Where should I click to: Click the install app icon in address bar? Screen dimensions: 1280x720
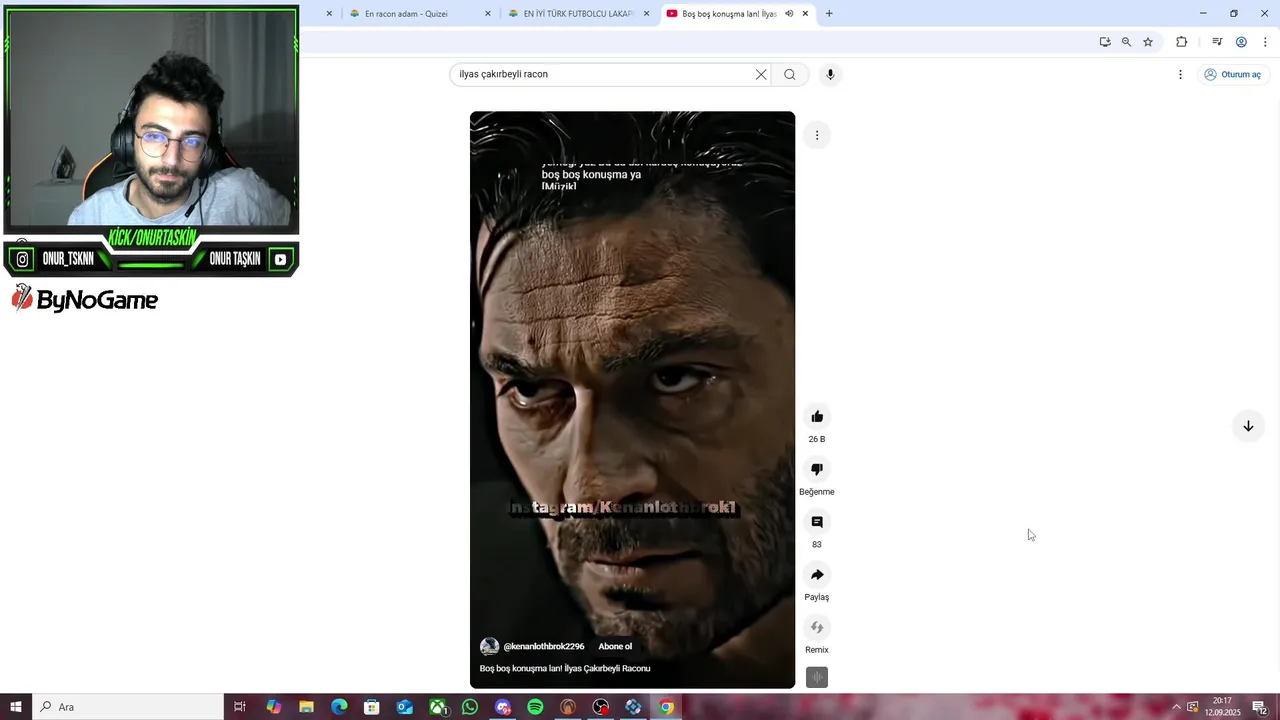click(1105, 42)
